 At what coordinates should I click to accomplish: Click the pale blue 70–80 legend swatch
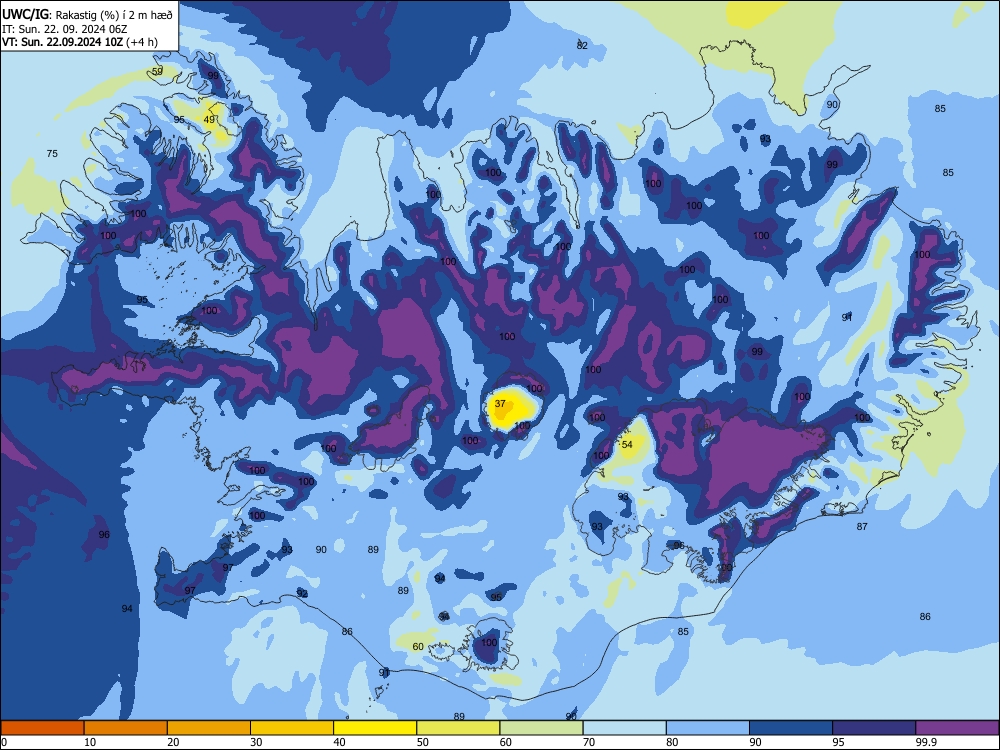pos(624,728)
